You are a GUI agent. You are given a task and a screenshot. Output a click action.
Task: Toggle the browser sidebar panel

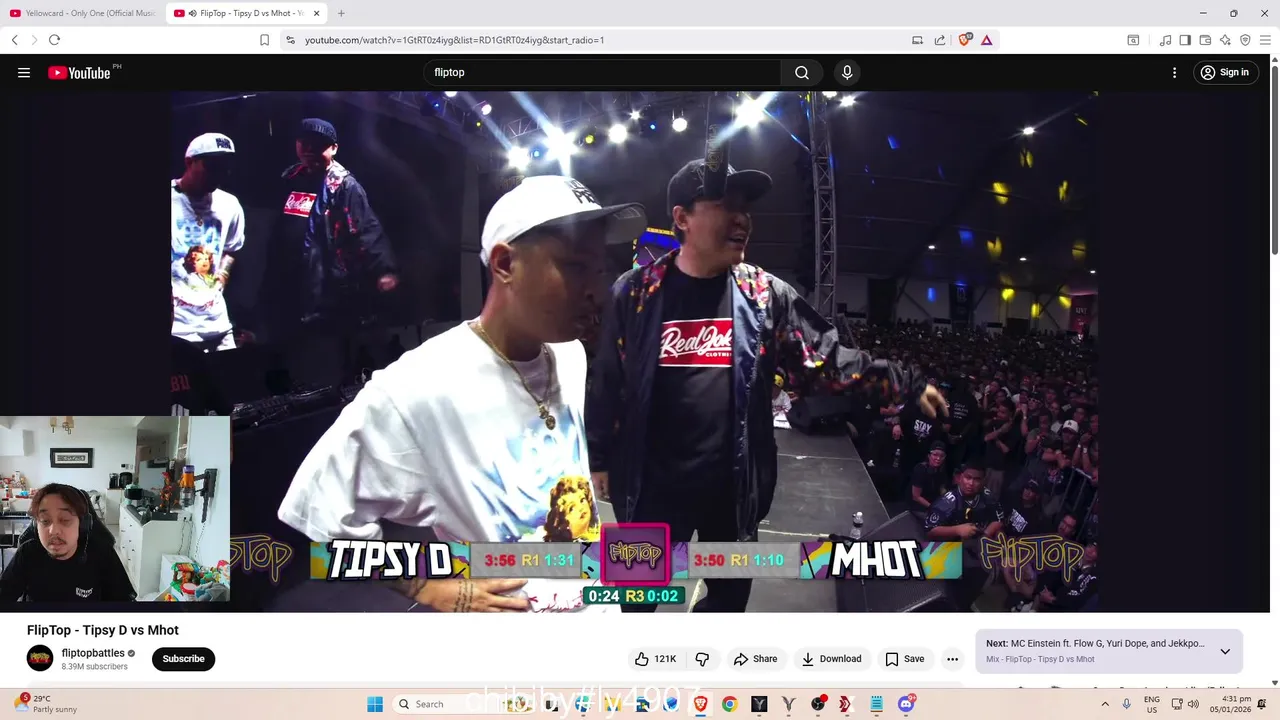click(x=1185, y=40)
